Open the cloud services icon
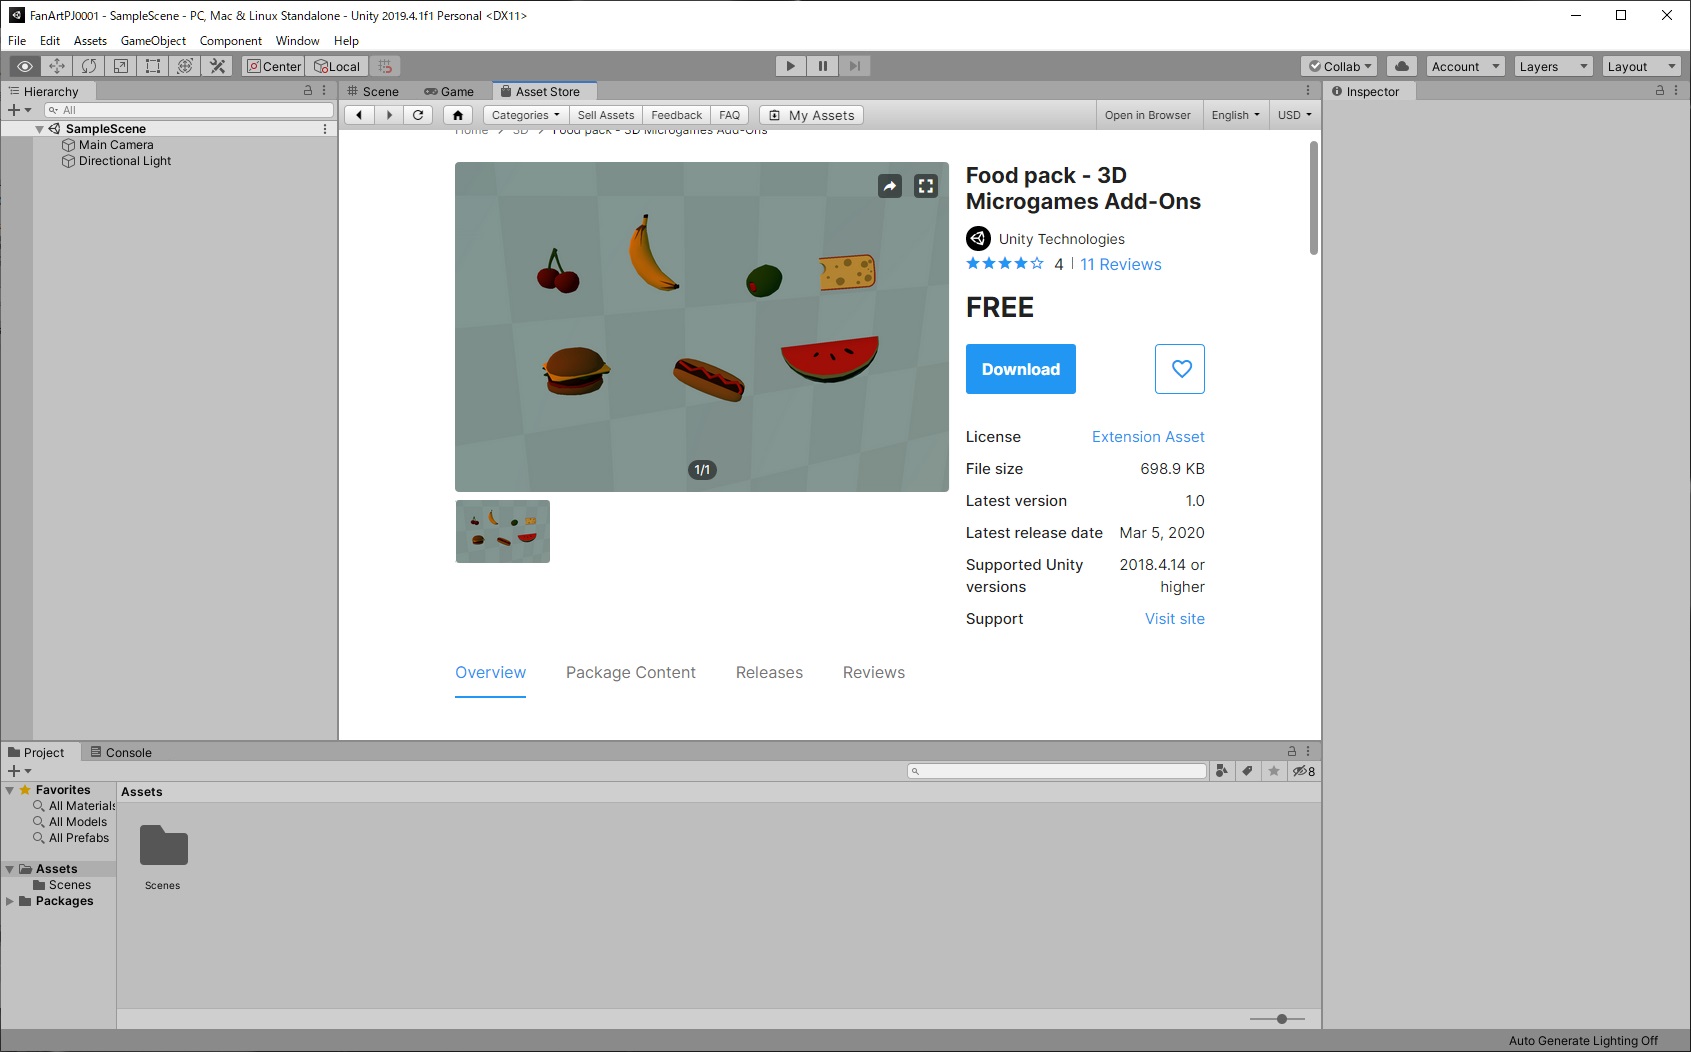The width and height of the screenshot is (1691, 1052). (1402, 66)
